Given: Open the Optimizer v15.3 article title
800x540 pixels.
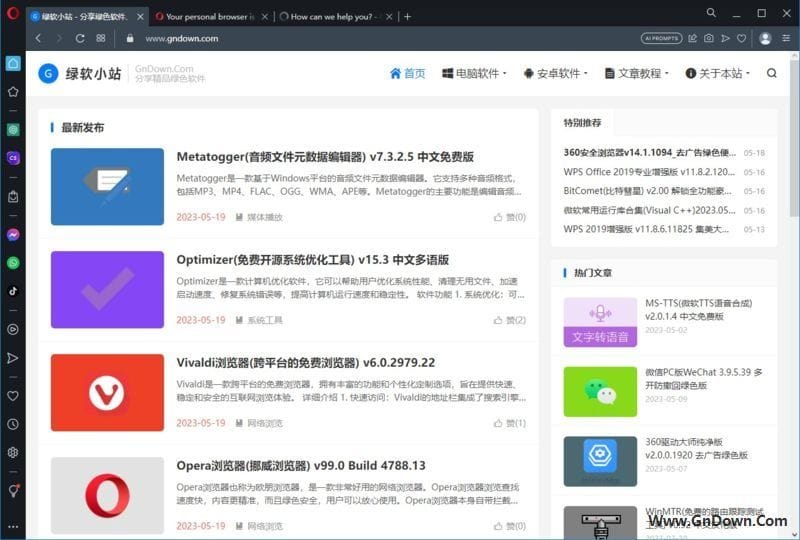Looking at the screenshot, I should click(313, 260).
